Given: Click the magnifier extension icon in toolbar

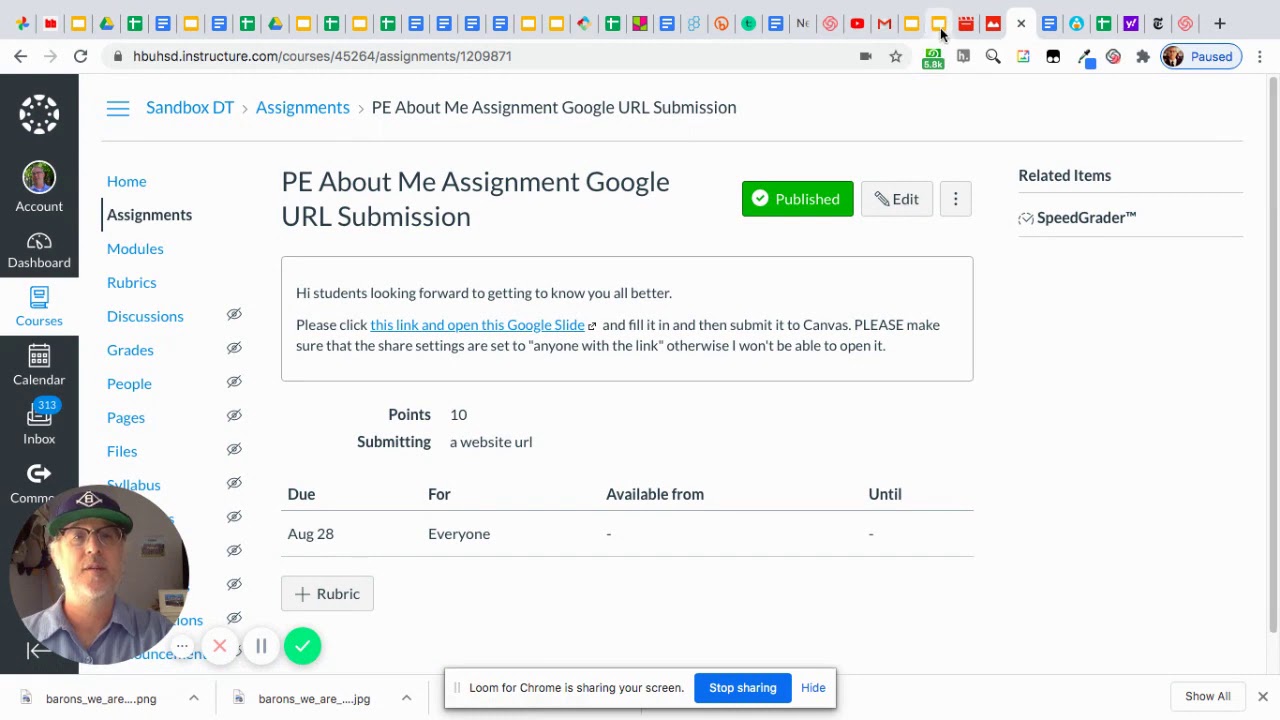Looking at the screenshot, I should point(993,57).
